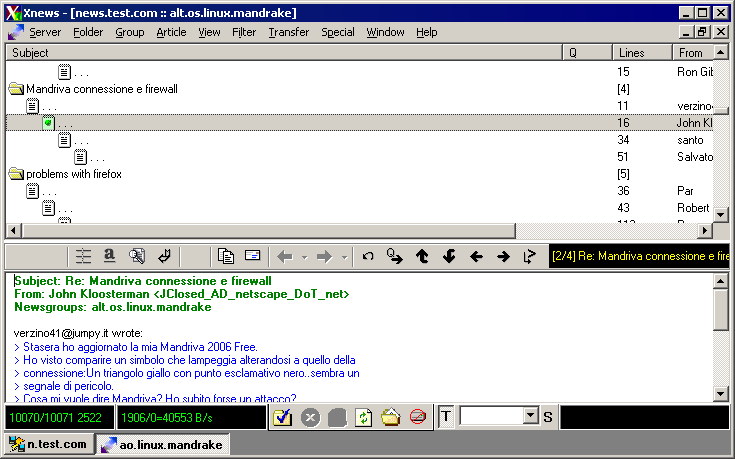
Task: Click the blue checkmark folder status icon
Action: 283,417
